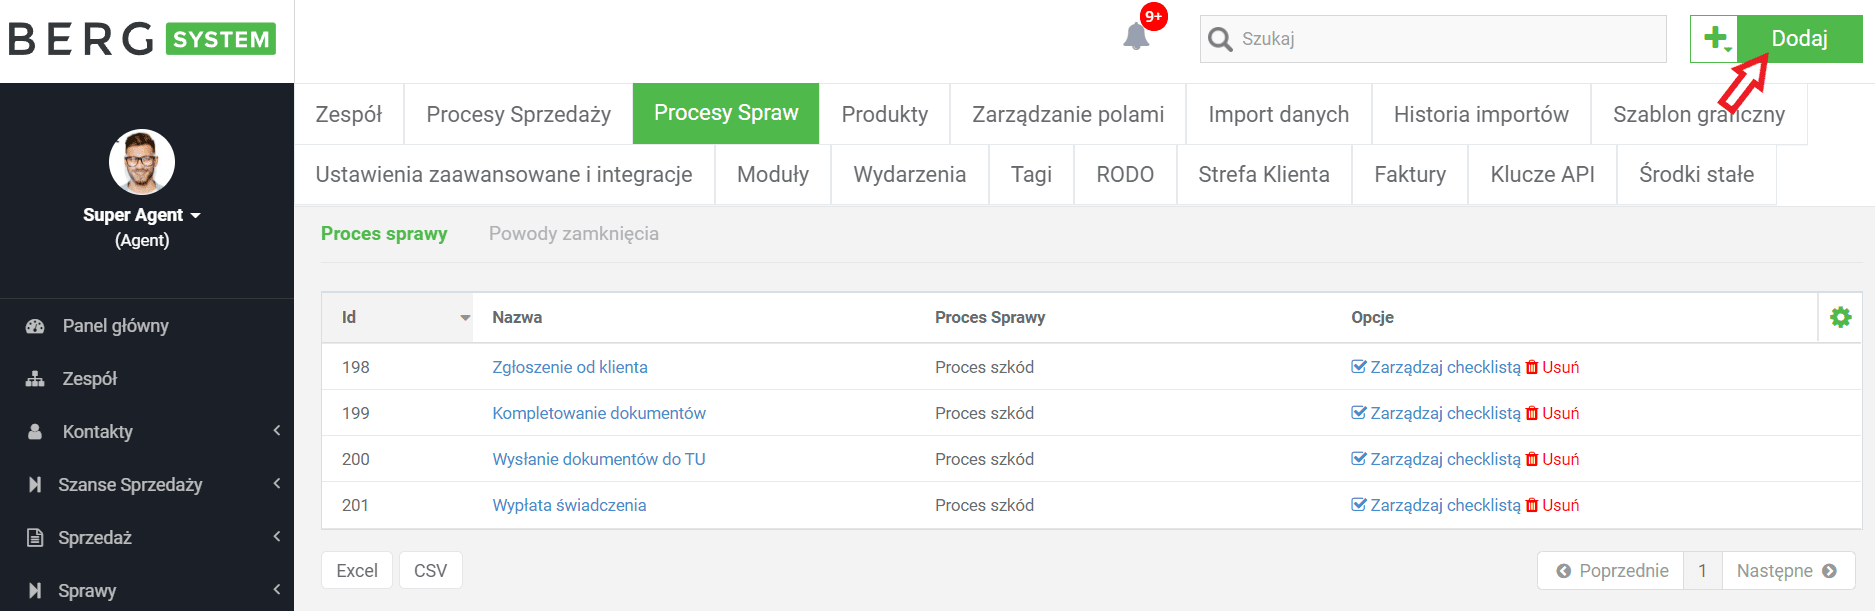Delete the Zgłoszenie od klienta row
The height and width of the screenshot is (611, 1875).
pos(1552,367)
